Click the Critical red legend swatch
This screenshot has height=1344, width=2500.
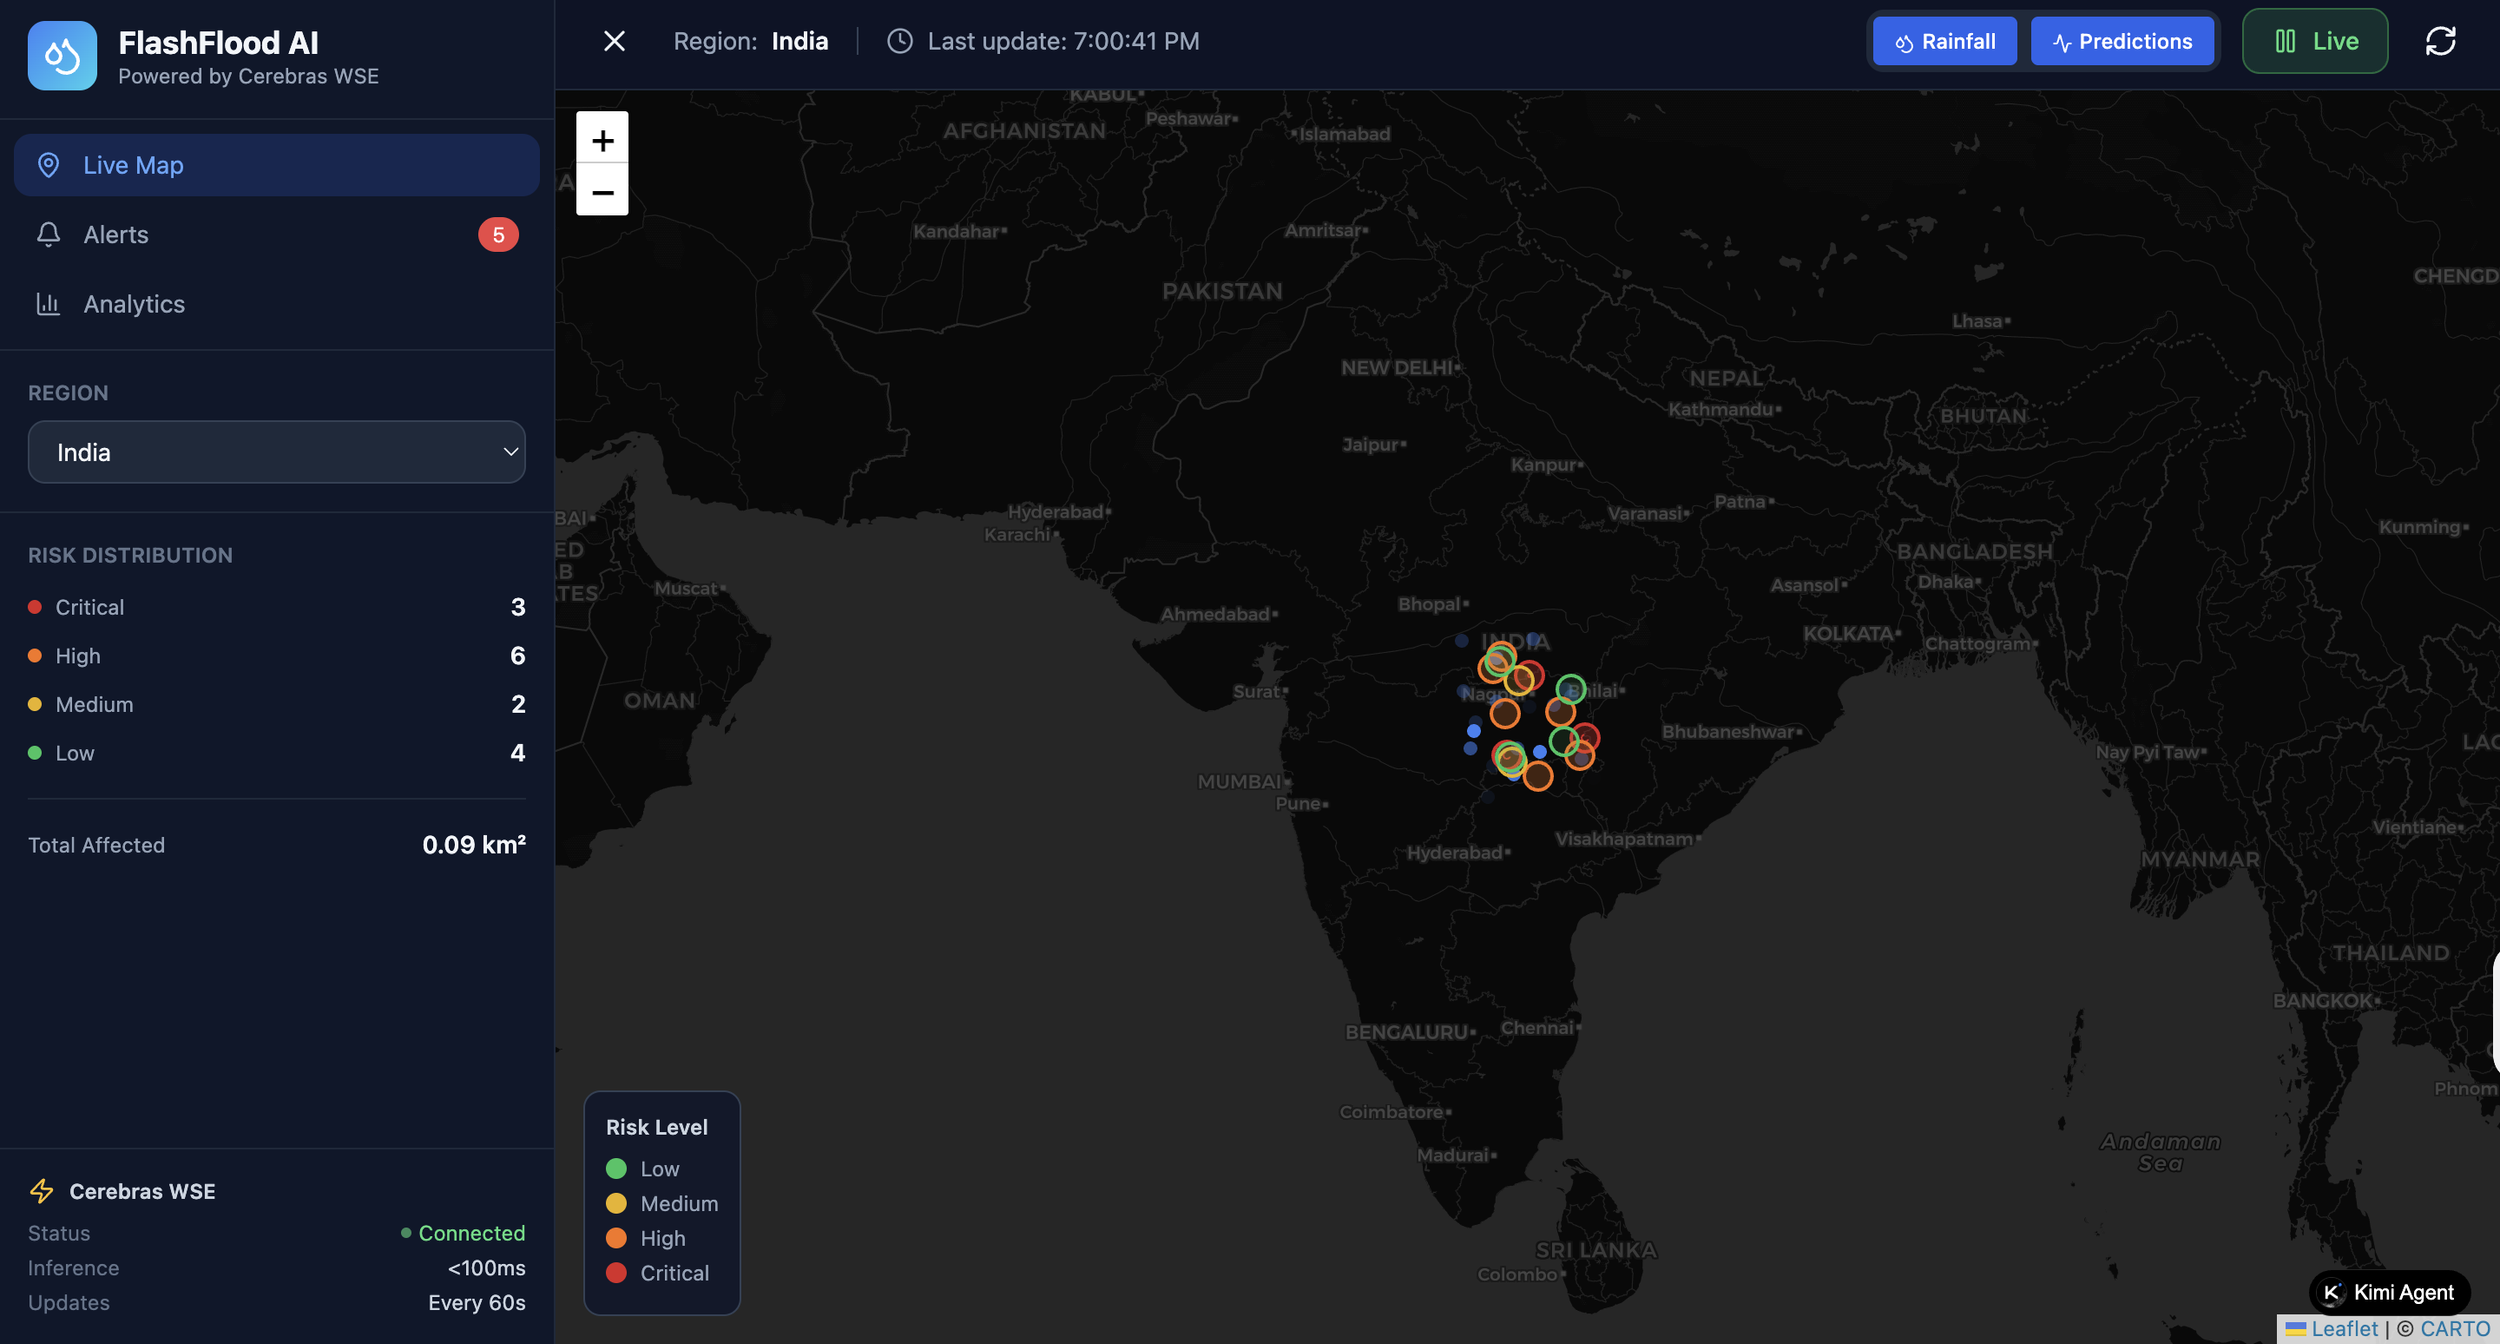pos(616,1273)
